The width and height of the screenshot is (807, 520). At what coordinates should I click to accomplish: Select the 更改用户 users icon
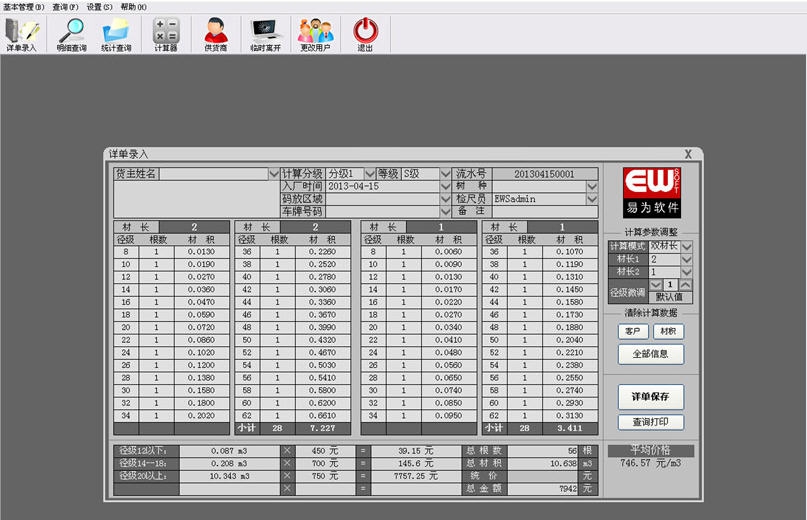[x=315, y=31]
